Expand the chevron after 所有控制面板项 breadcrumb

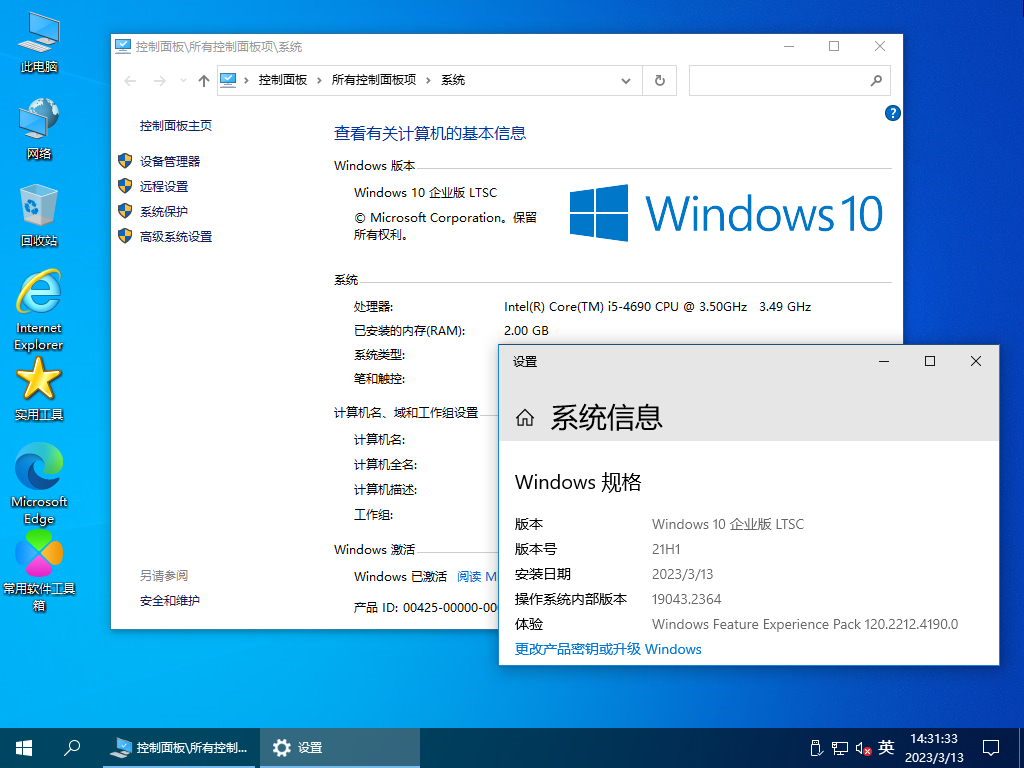(428, 80)
